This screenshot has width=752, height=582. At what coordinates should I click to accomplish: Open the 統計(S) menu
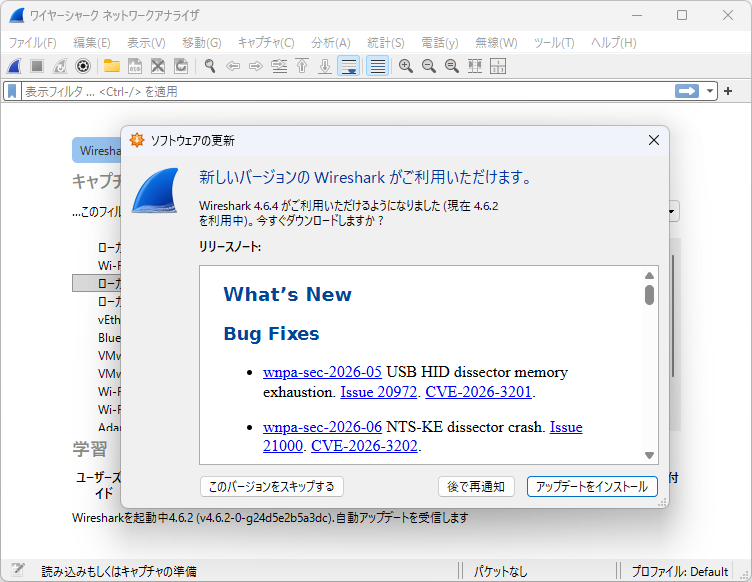(386, 43)
